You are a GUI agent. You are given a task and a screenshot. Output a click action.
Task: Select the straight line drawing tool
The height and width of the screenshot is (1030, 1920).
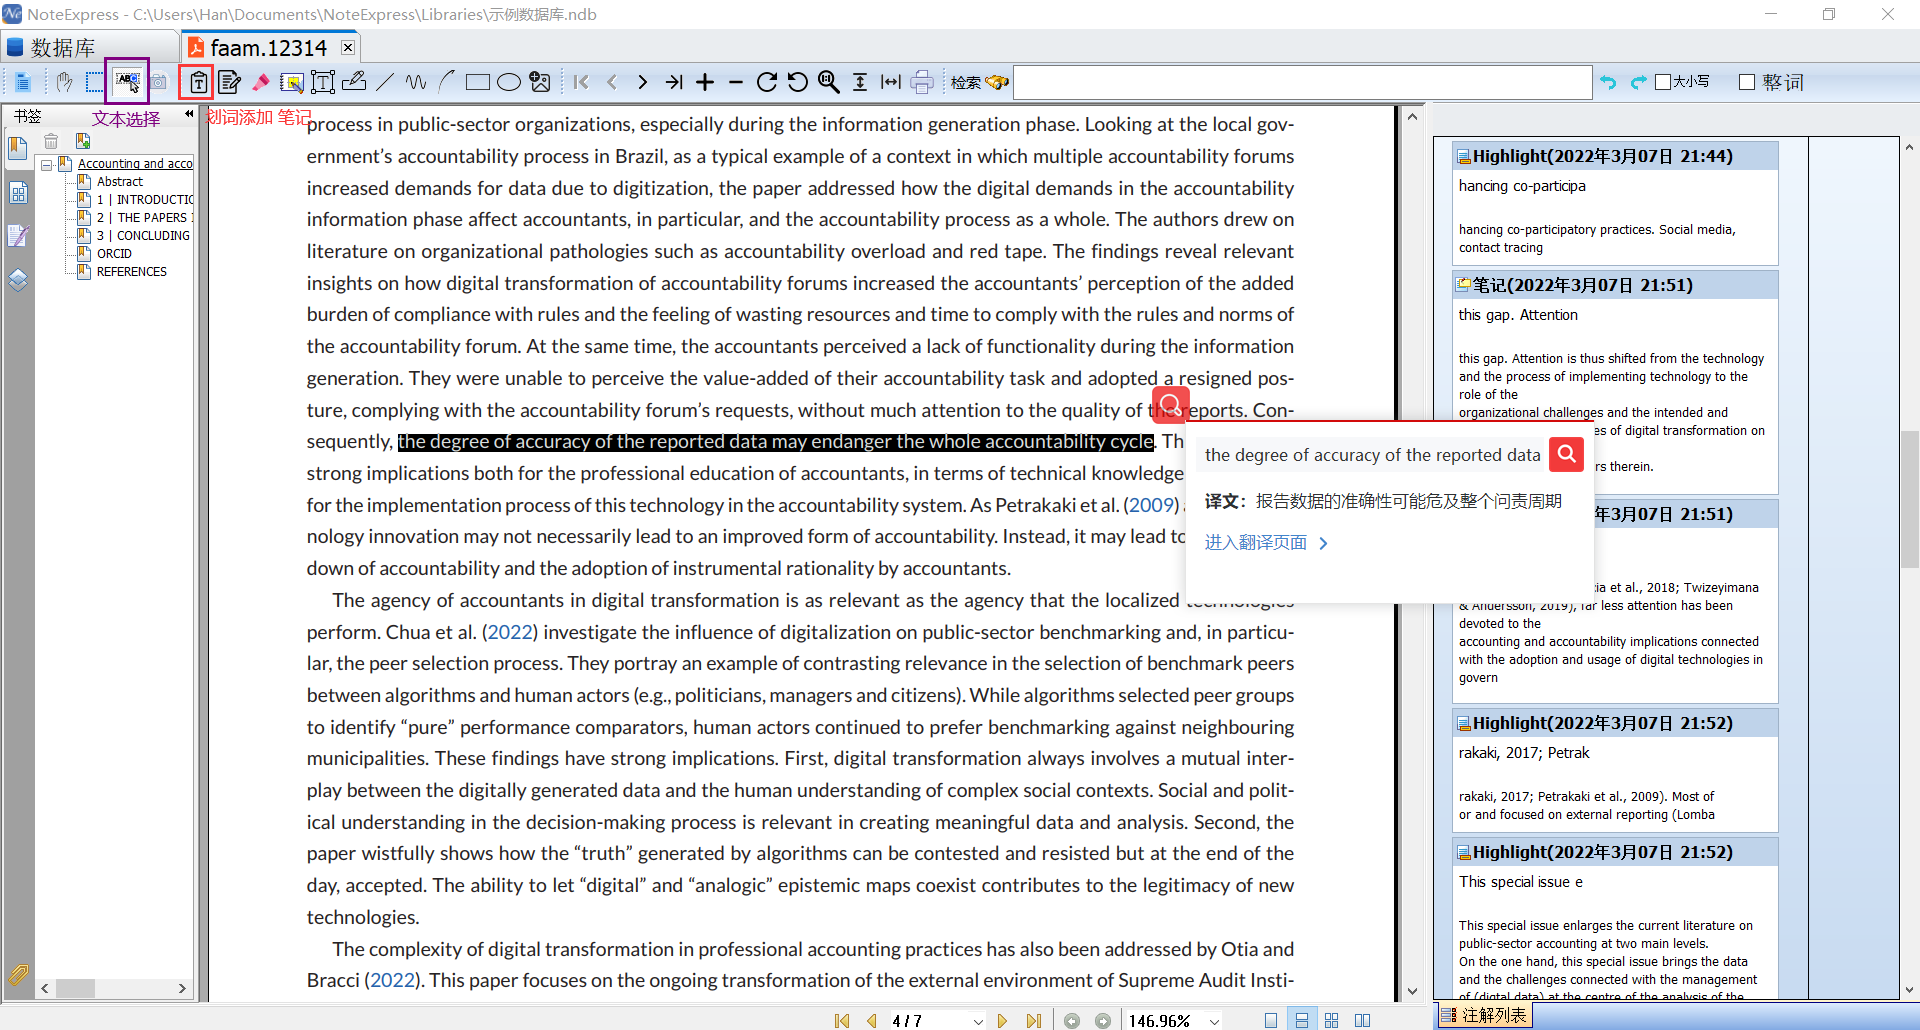385,82
